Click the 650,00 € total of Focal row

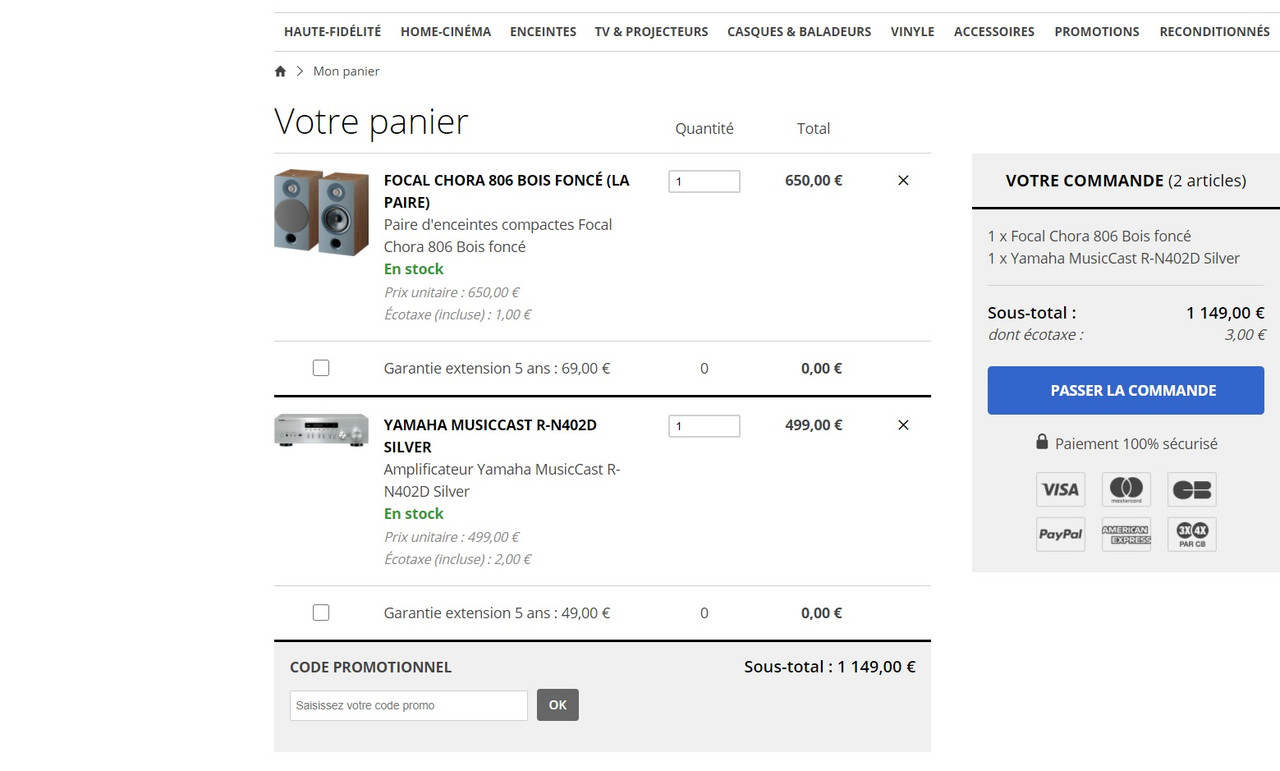tap(814, 181)
